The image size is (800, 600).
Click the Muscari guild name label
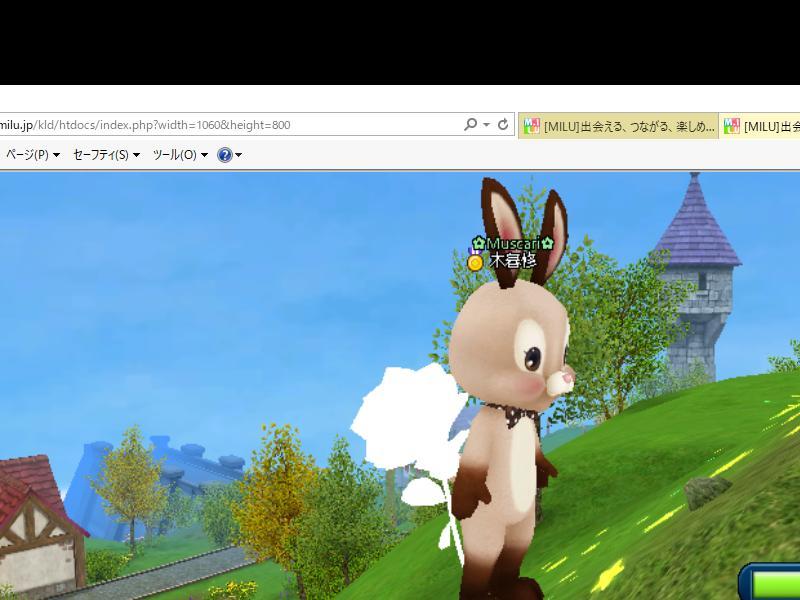coord(513,244)
